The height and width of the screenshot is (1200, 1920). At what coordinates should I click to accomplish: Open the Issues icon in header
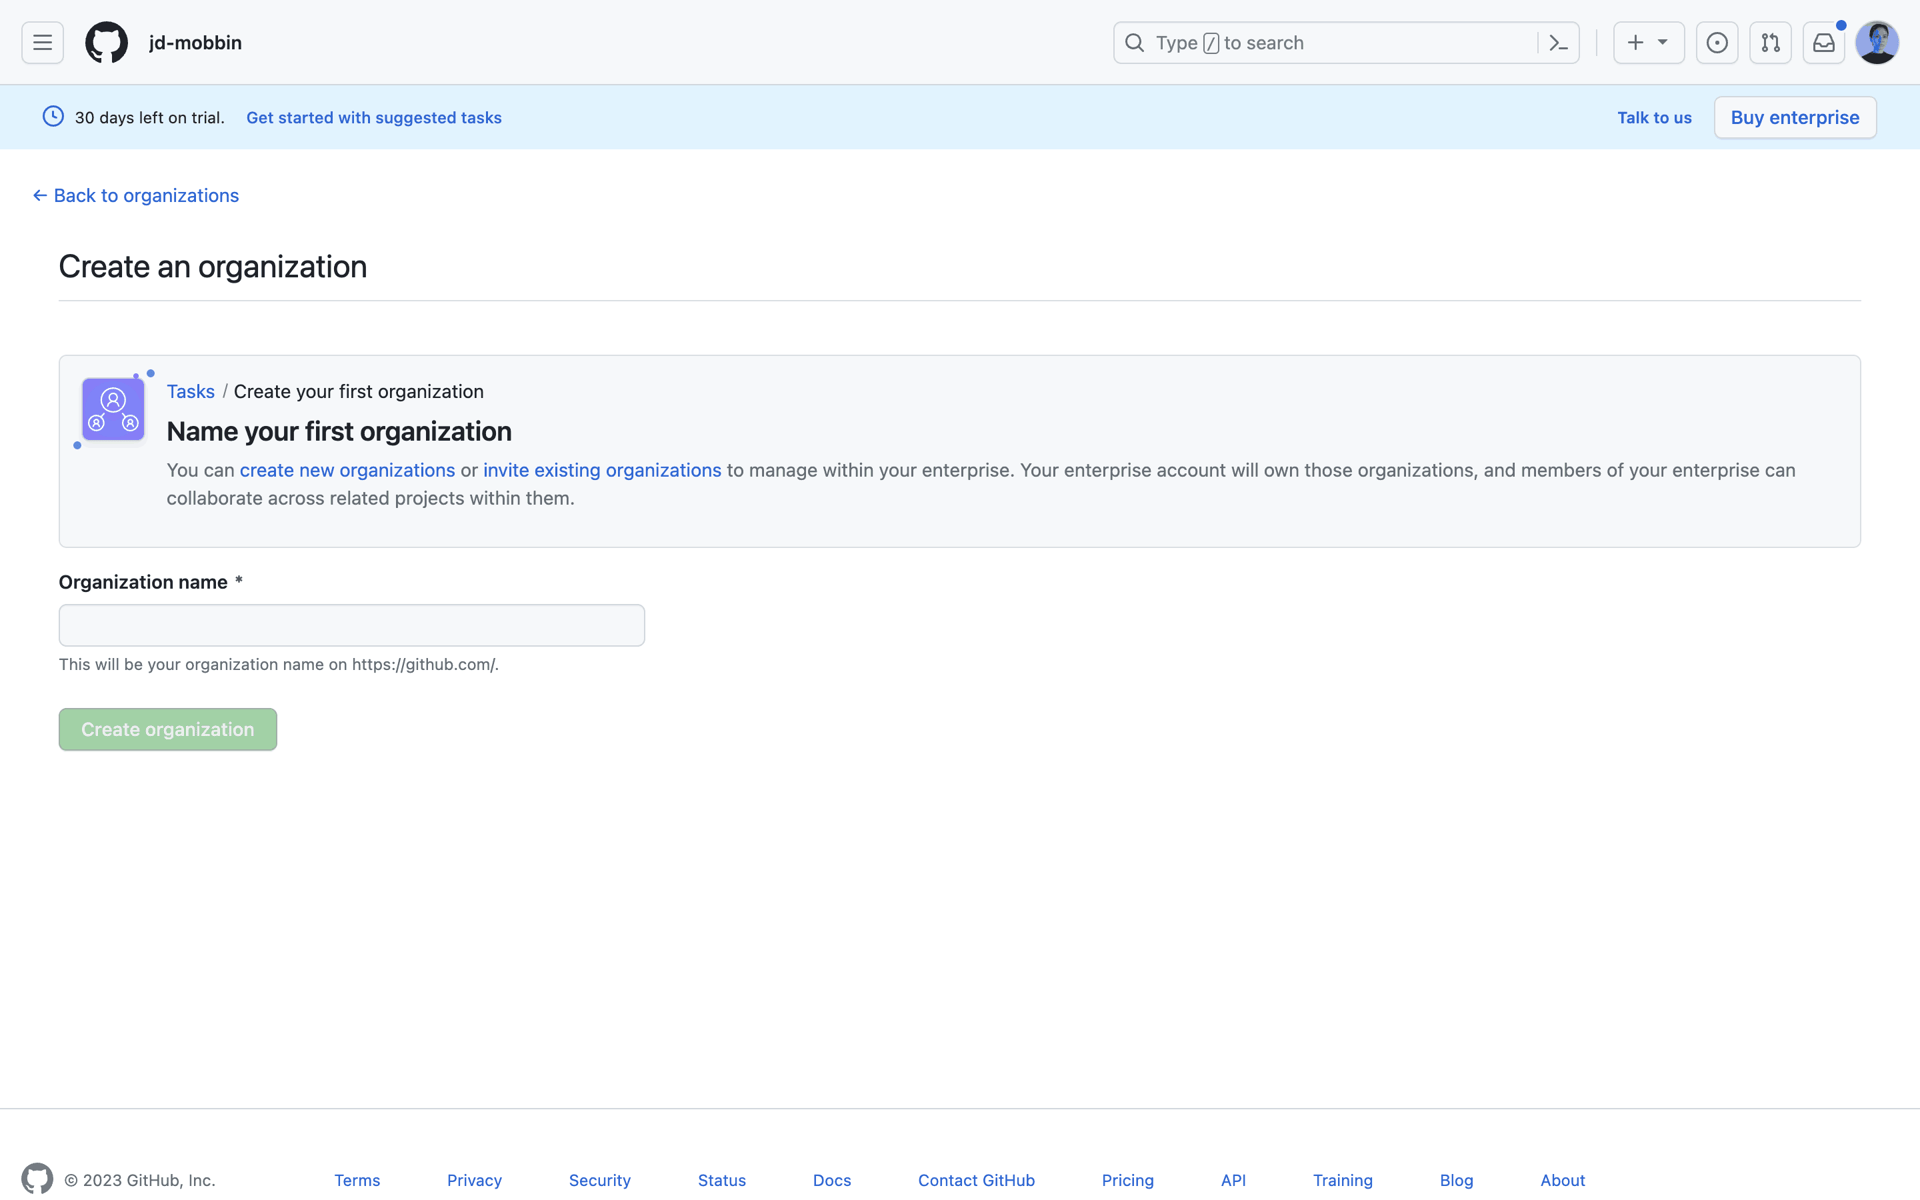(1717, 42)
